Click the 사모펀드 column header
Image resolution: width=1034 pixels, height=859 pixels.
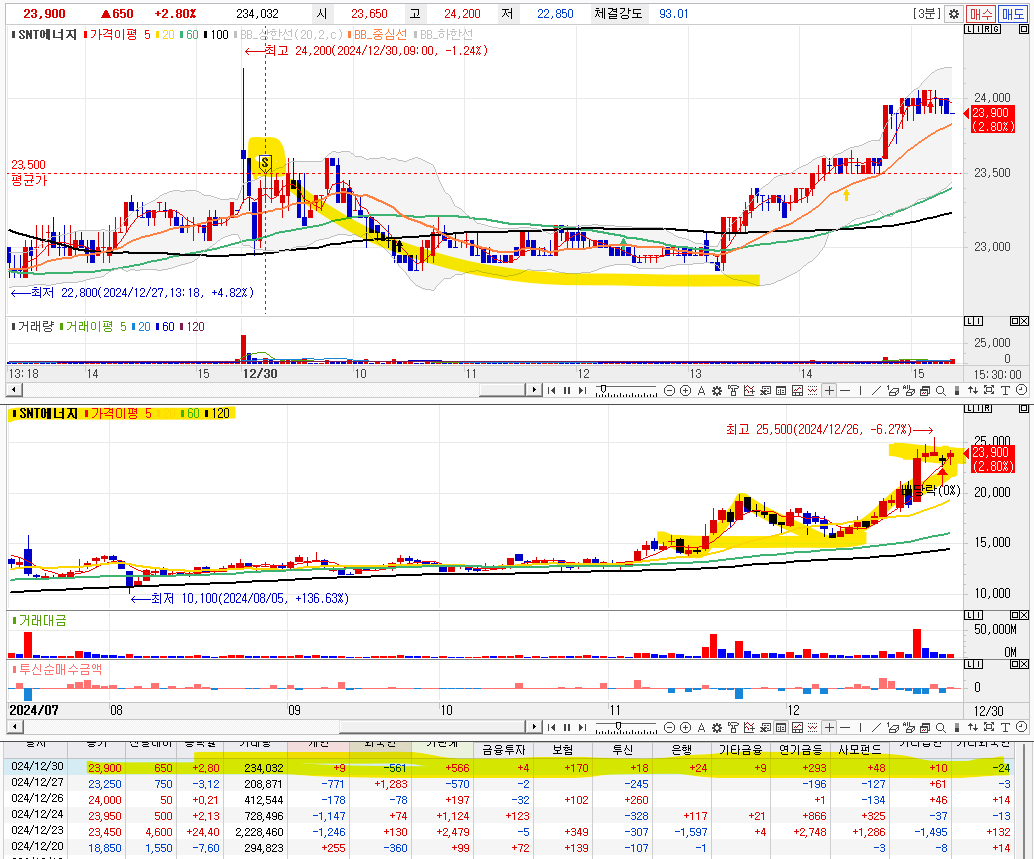pos(859,750)
